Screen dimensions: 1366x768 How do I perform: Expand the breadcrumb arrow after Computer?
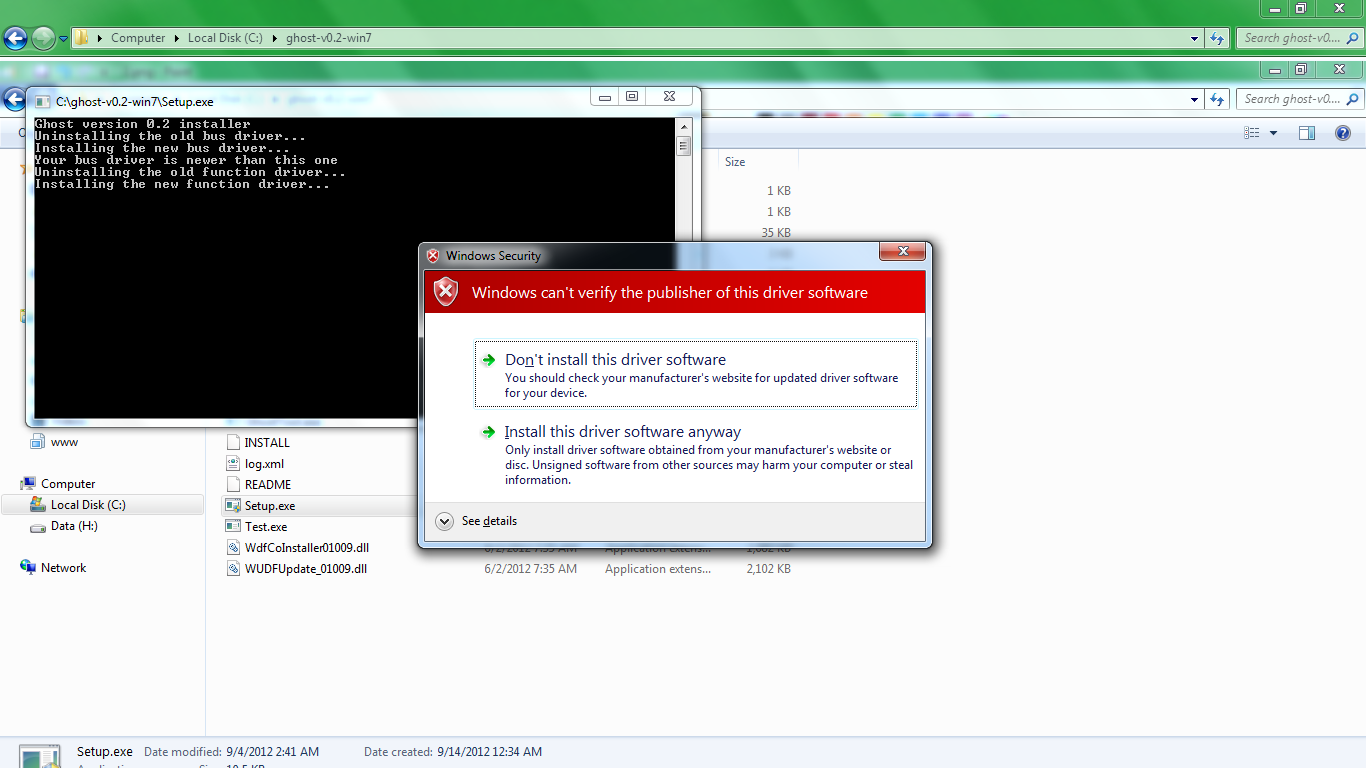pyautogui.click(x=176, y=38)
